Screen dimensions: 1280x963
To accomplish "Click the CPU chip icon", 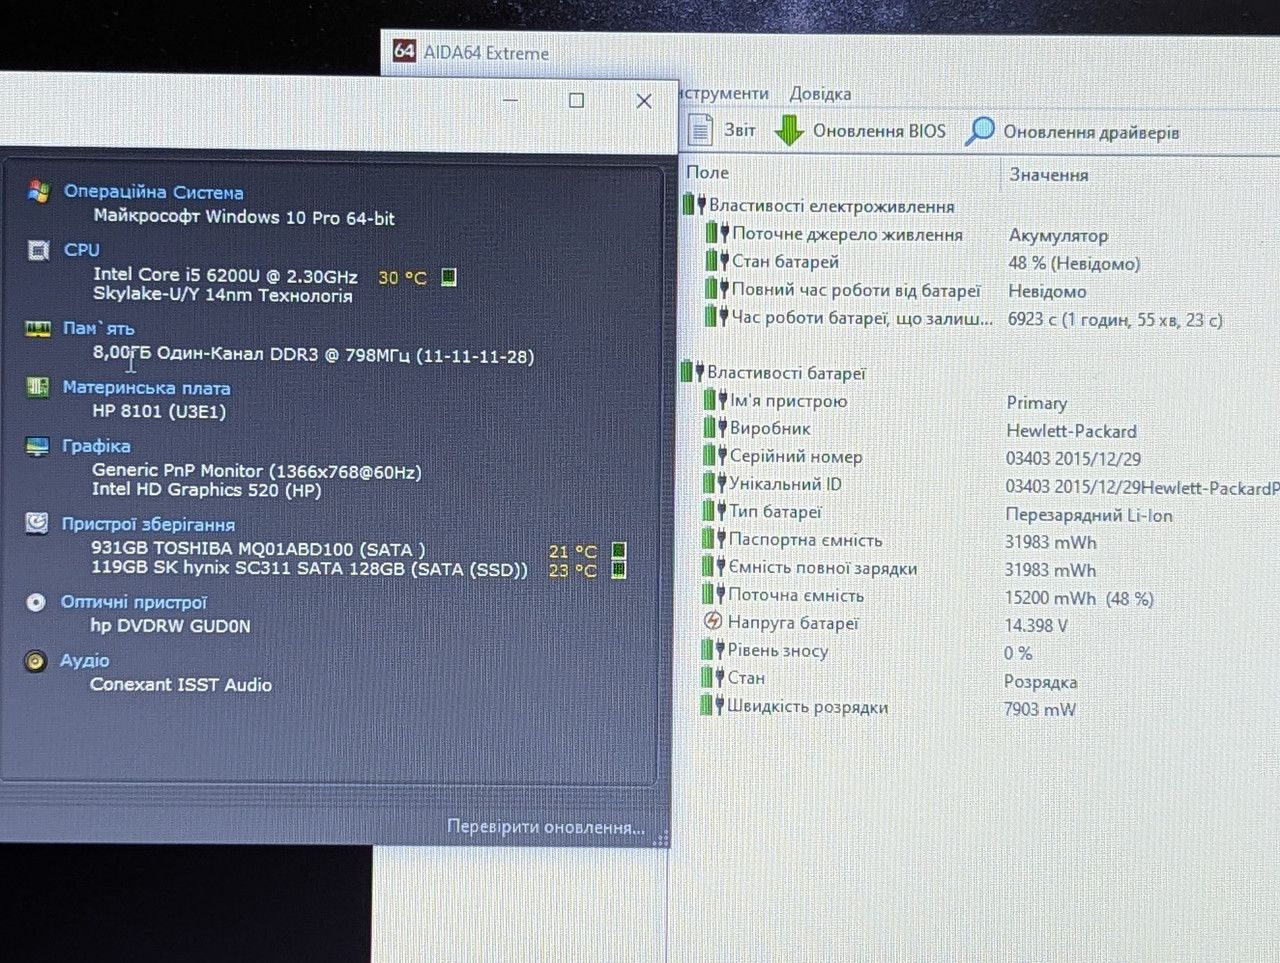I will [38, 250].
